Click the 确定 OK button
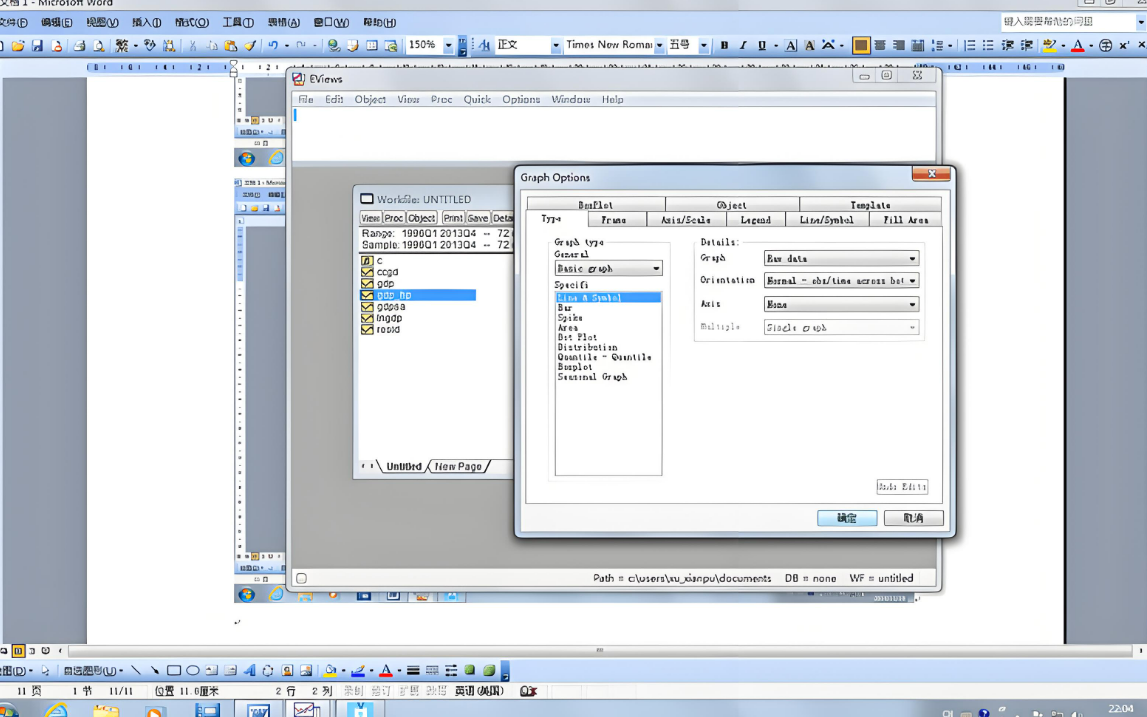 (847, 518)
